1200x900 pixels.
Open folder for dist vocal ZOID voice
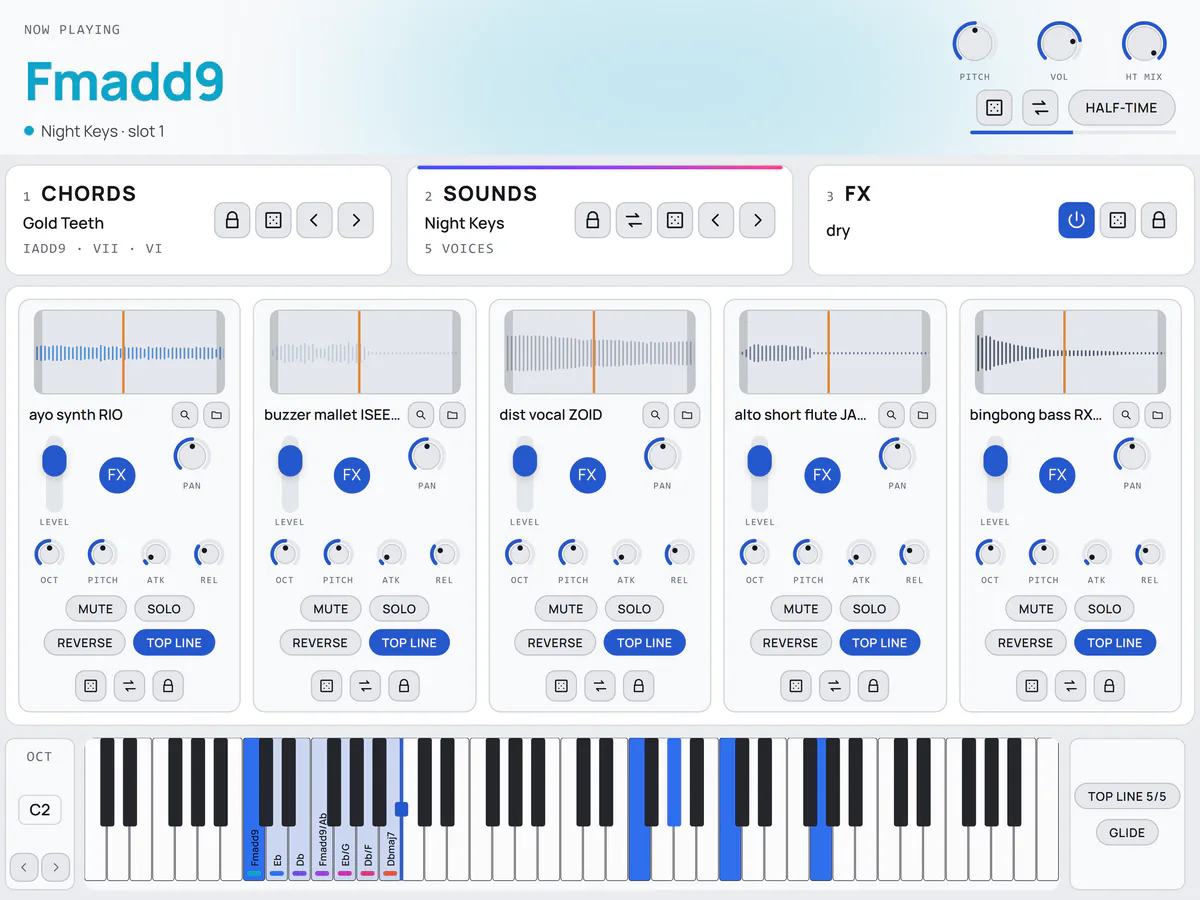(687, 415)
